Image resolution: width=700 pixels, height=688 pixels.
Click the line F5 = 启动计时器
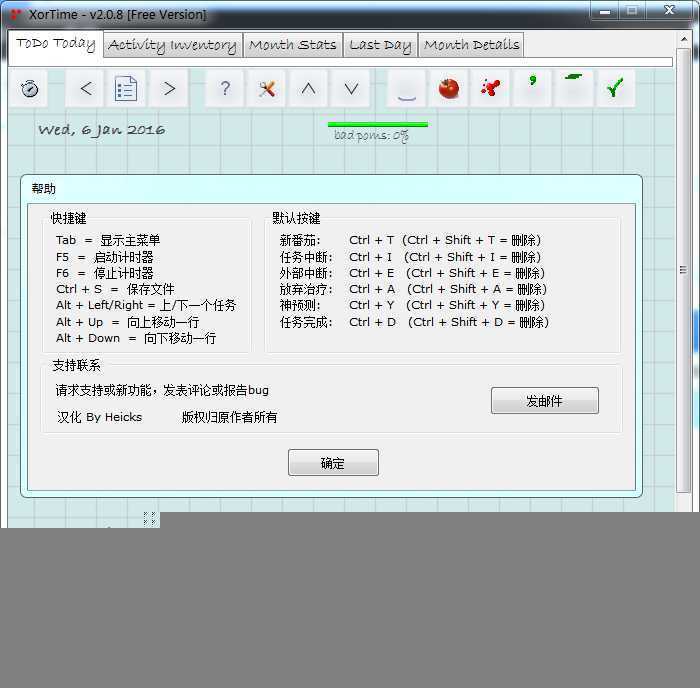[104, 257]
